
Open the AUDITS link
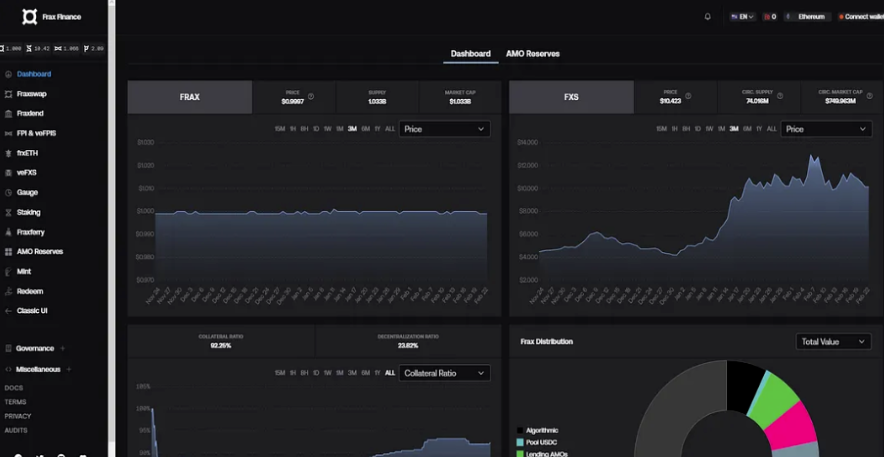[x=16, y=431]
